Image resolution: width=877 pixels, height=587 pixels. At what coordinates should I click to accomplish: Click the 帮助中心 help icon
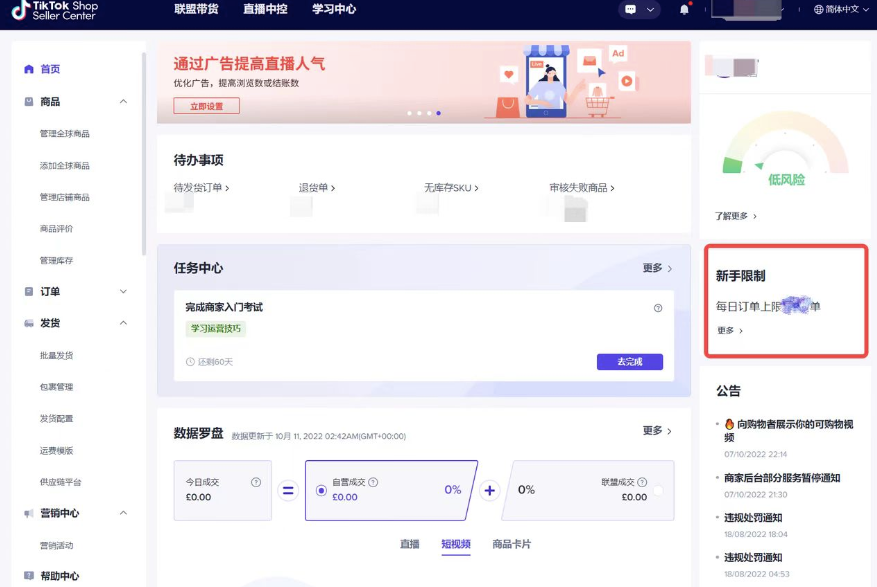click(29, 575)
